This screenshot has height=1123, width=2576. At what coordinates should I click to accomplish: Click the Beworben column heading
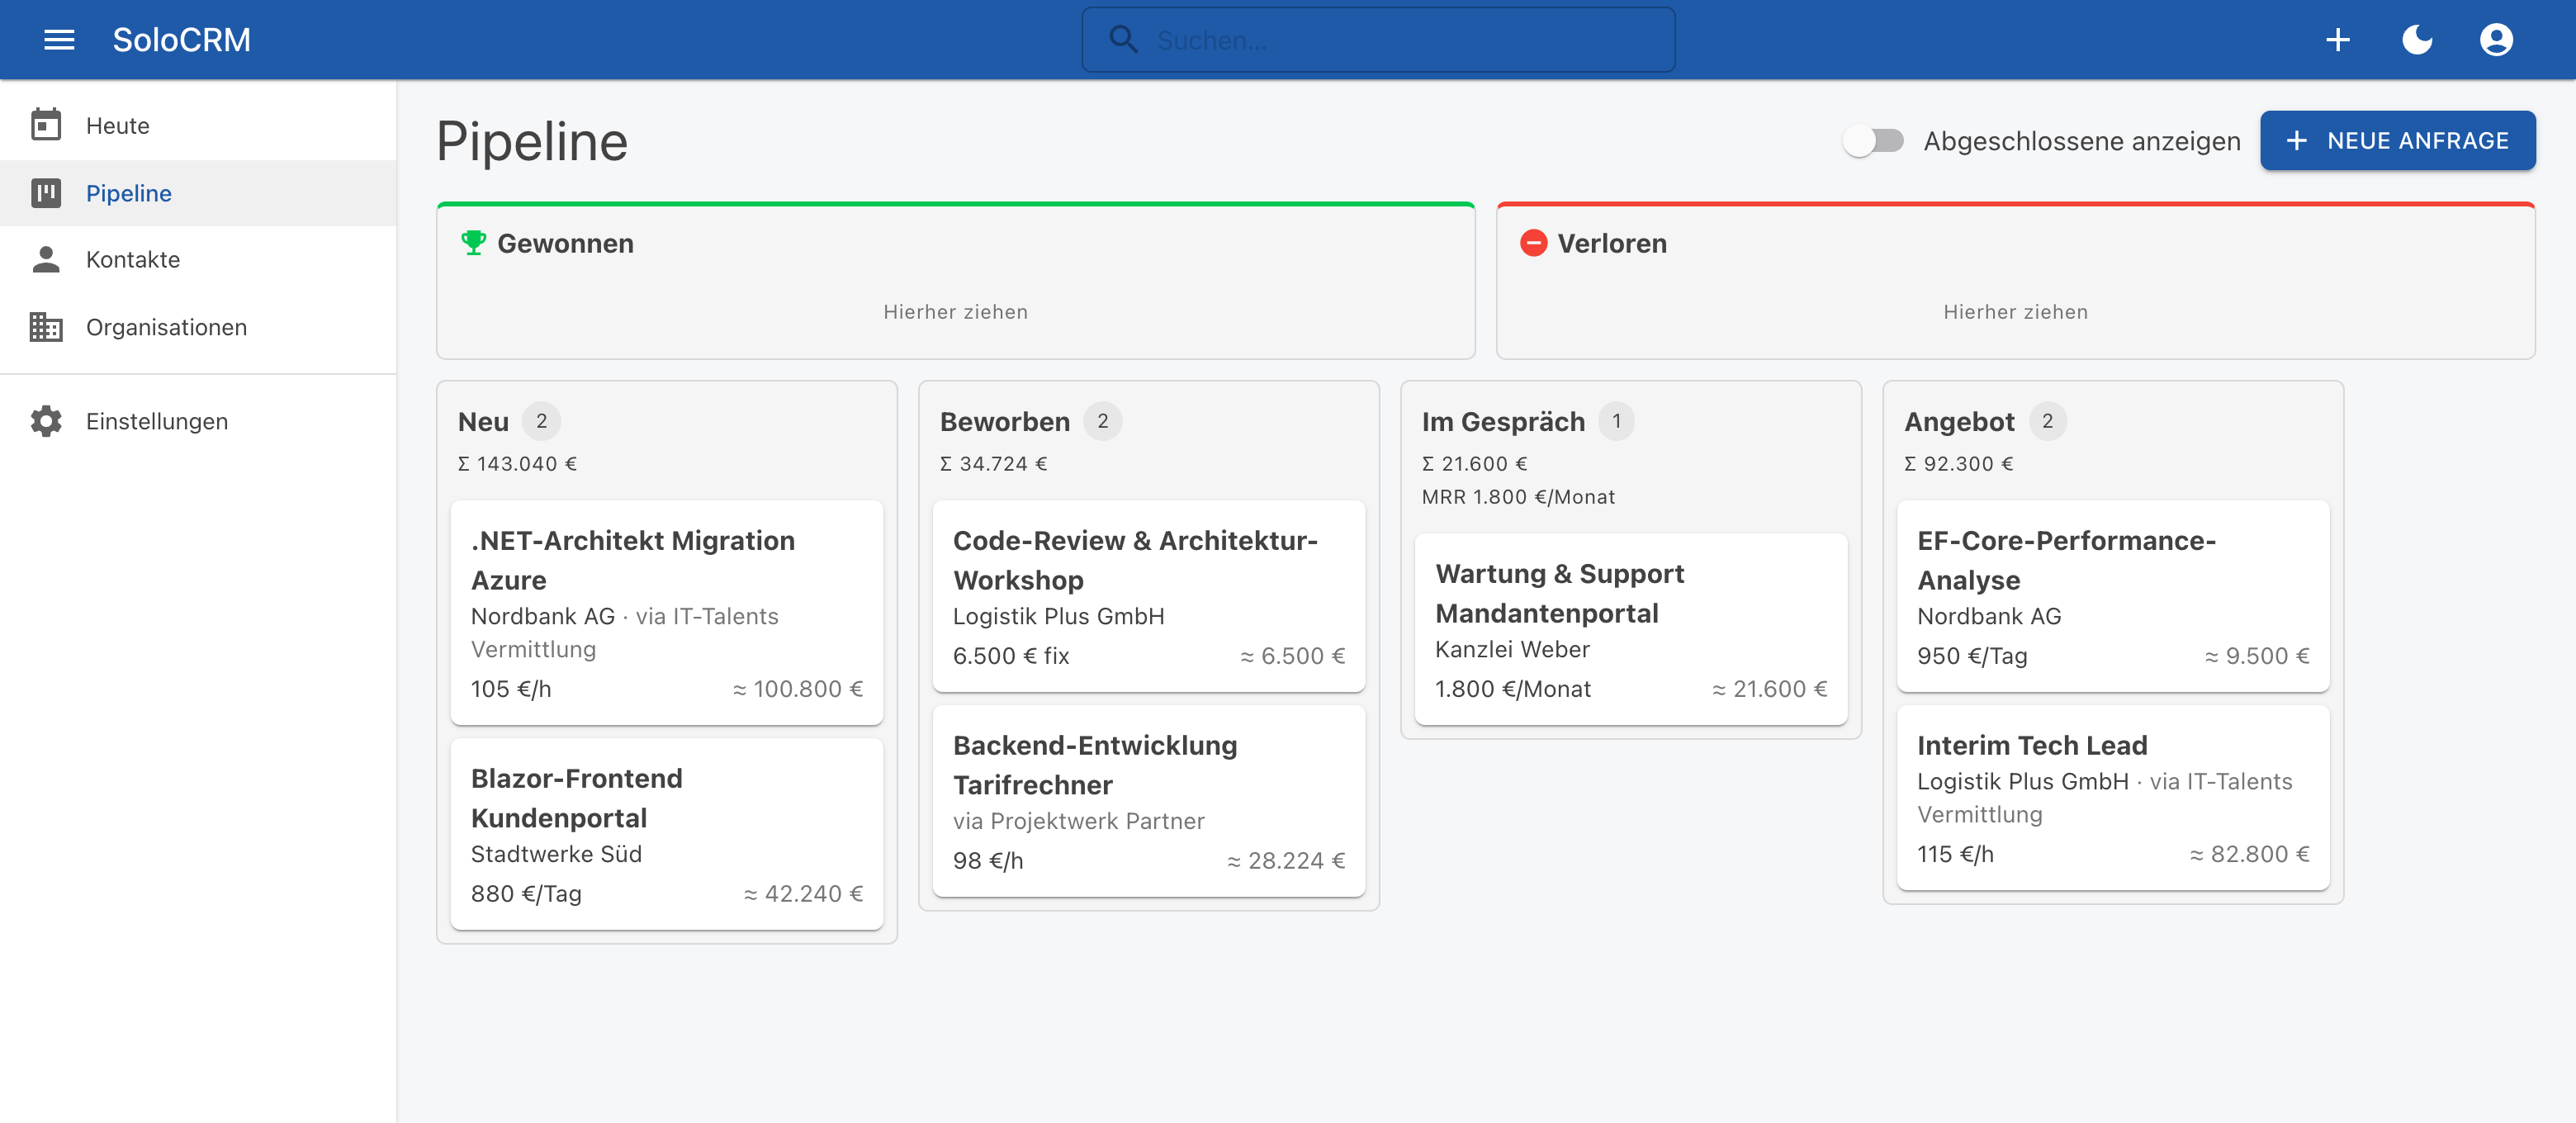click(x=1004, y=422)
